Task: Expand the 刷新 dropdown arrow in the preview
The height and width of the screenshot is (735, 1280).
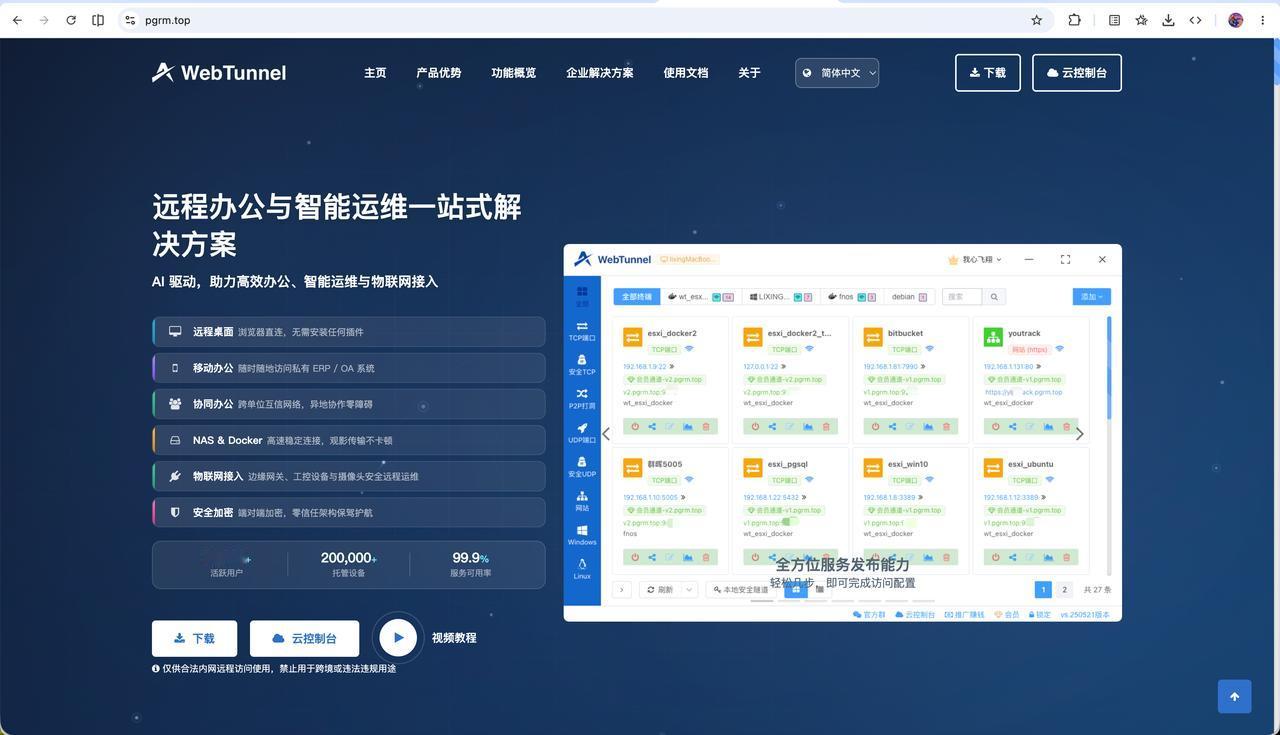Action: (x=689, y=590)
